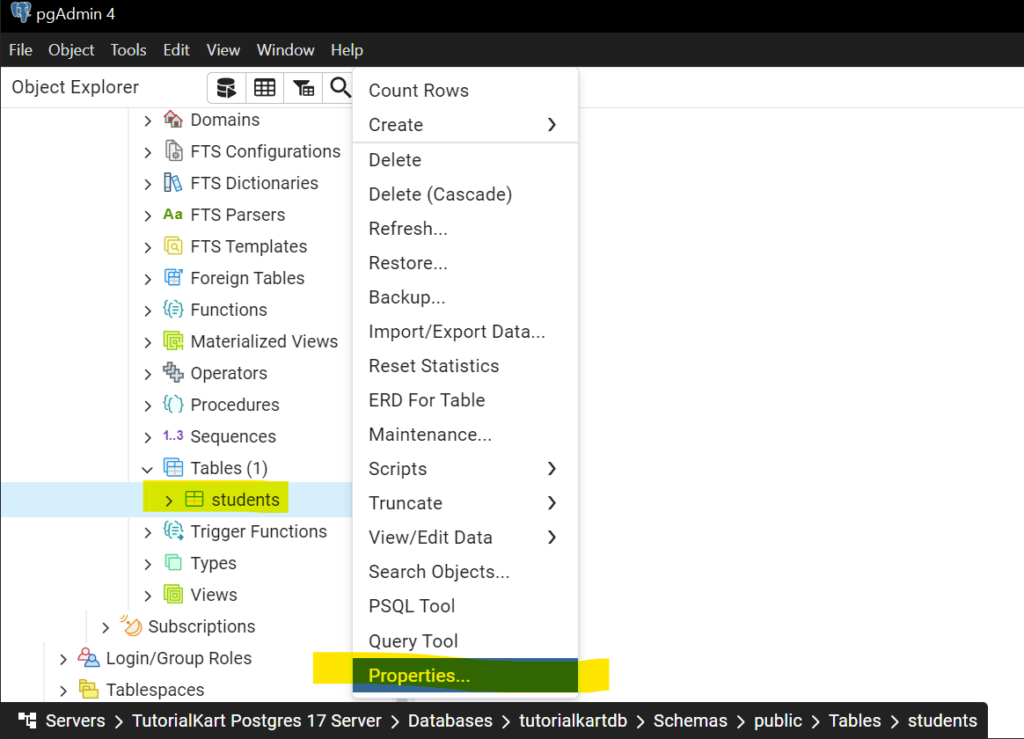This screenshot has width=1024, height=739.
Task: Open the Object menu
Action: pyautogui.click(x=71, y=50)
